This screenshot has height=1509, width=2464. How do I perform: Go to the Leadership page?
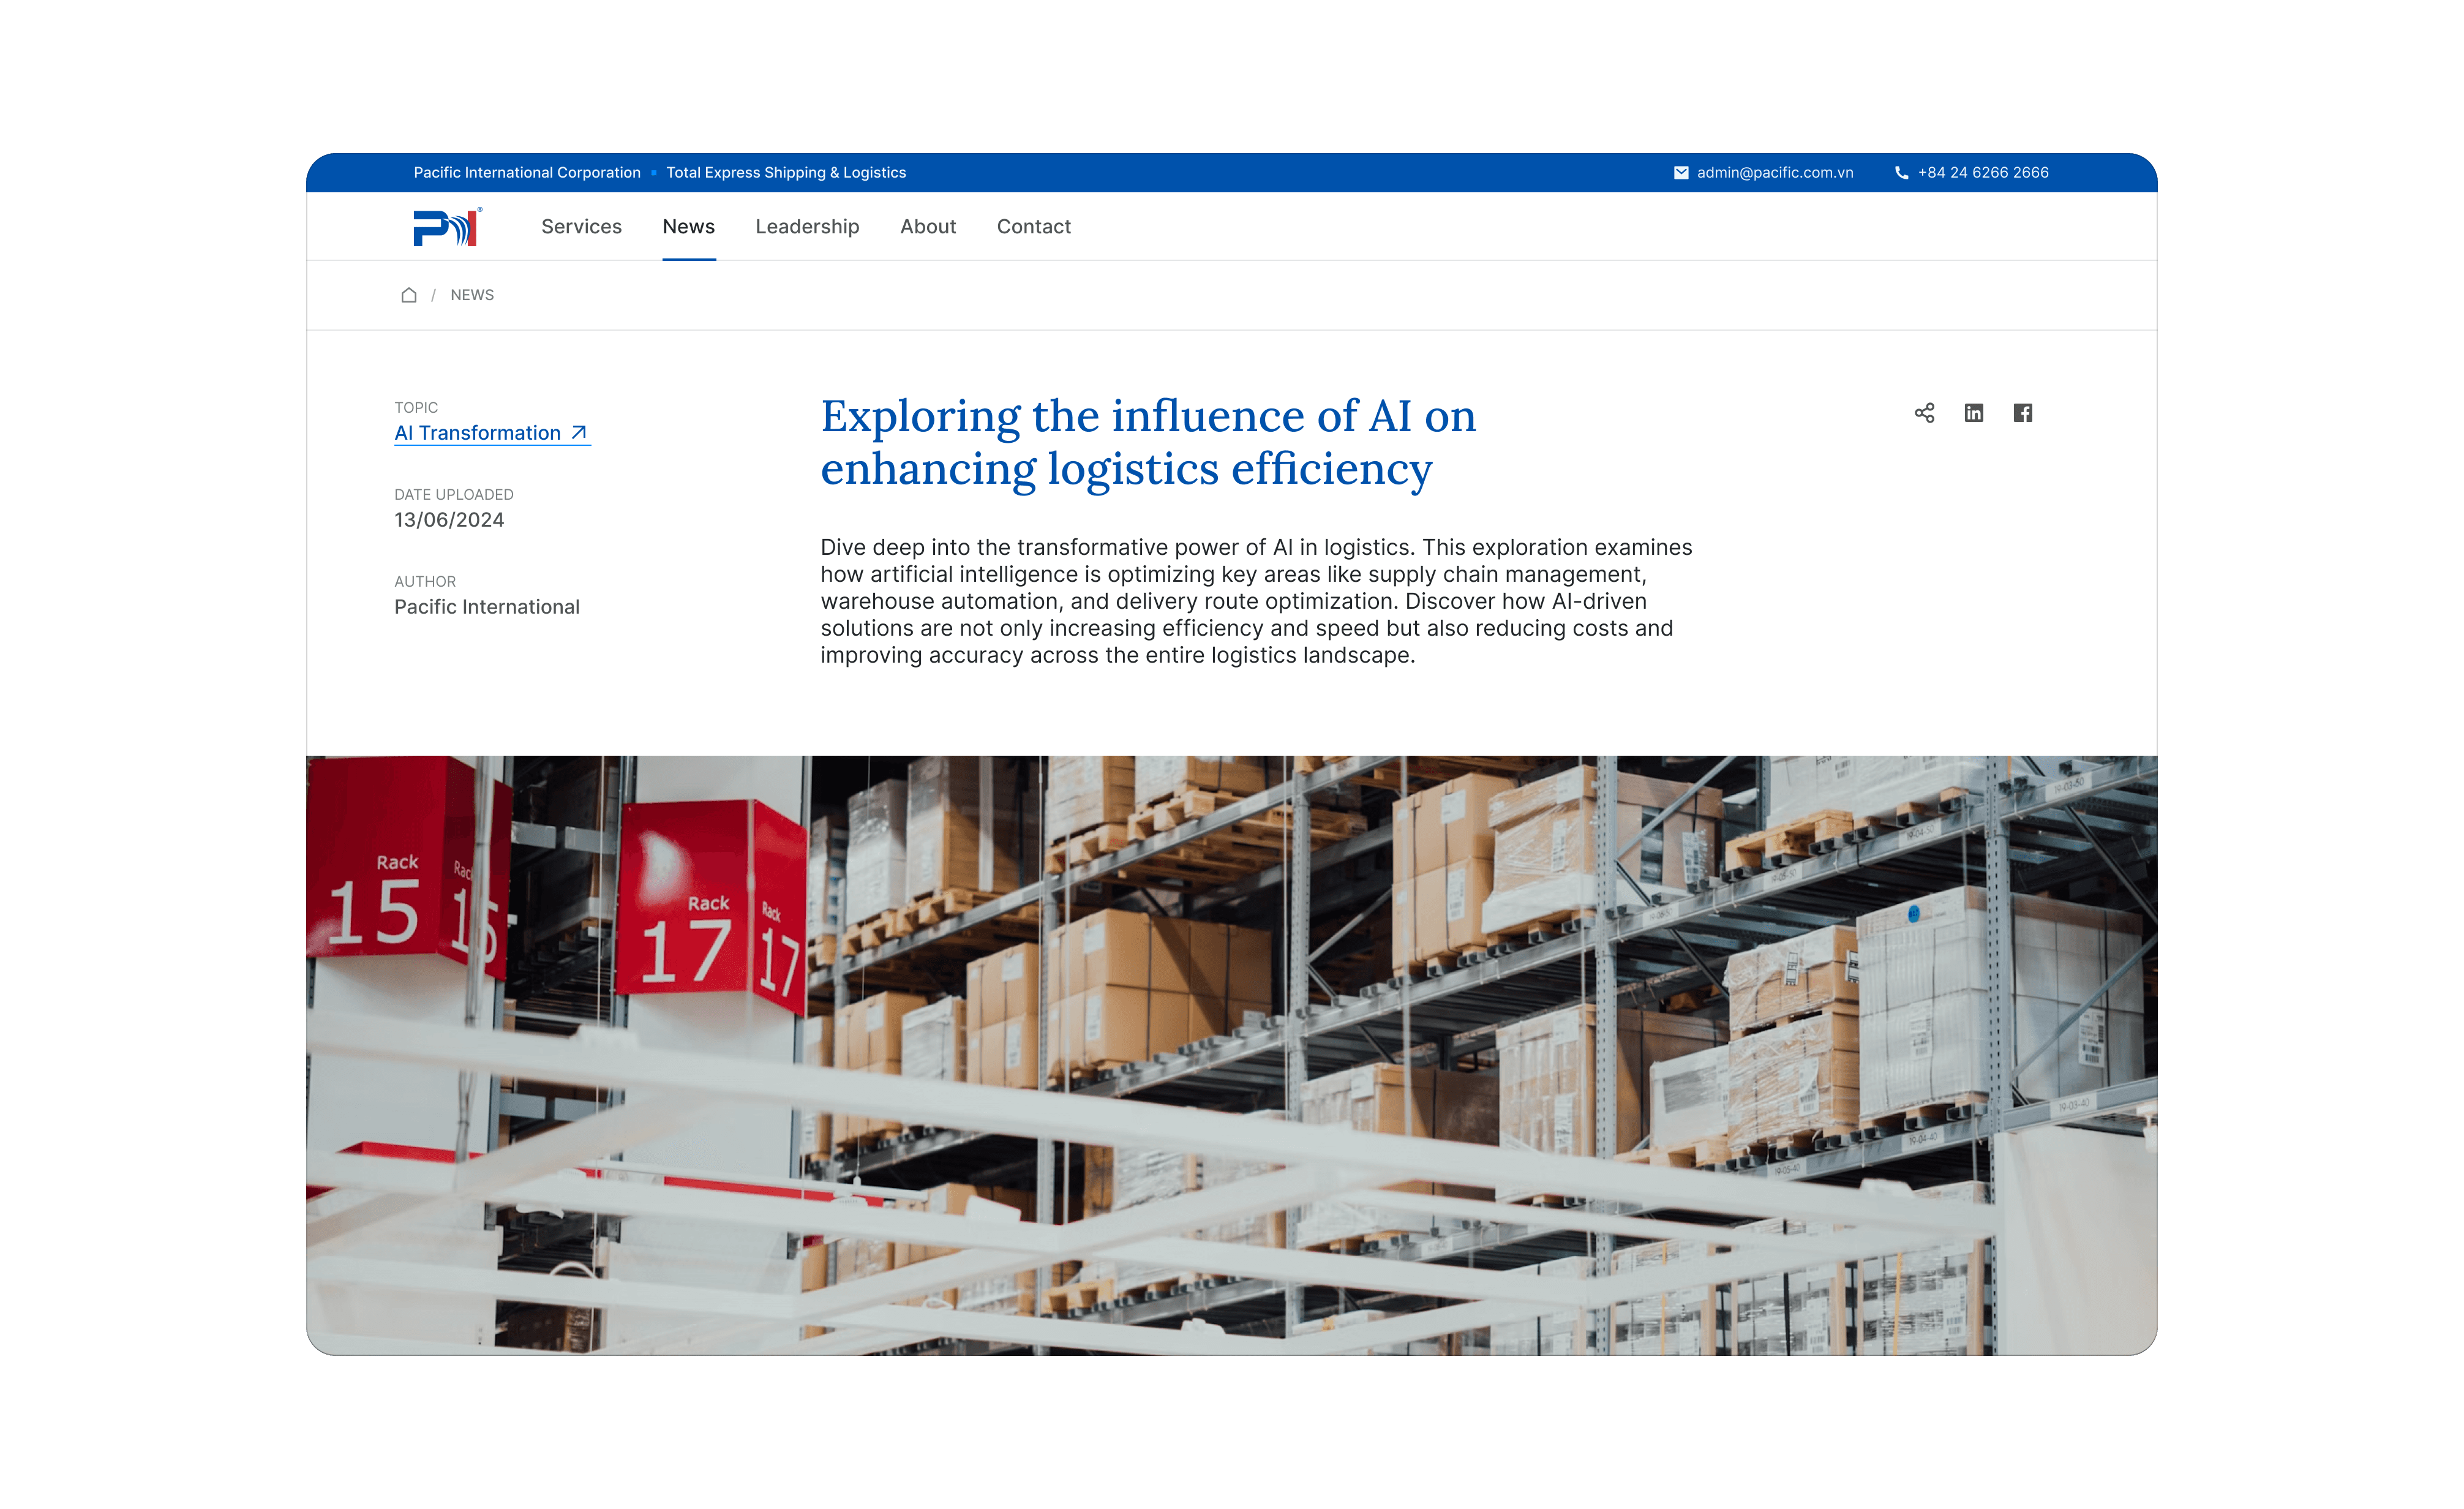(807, 227)
